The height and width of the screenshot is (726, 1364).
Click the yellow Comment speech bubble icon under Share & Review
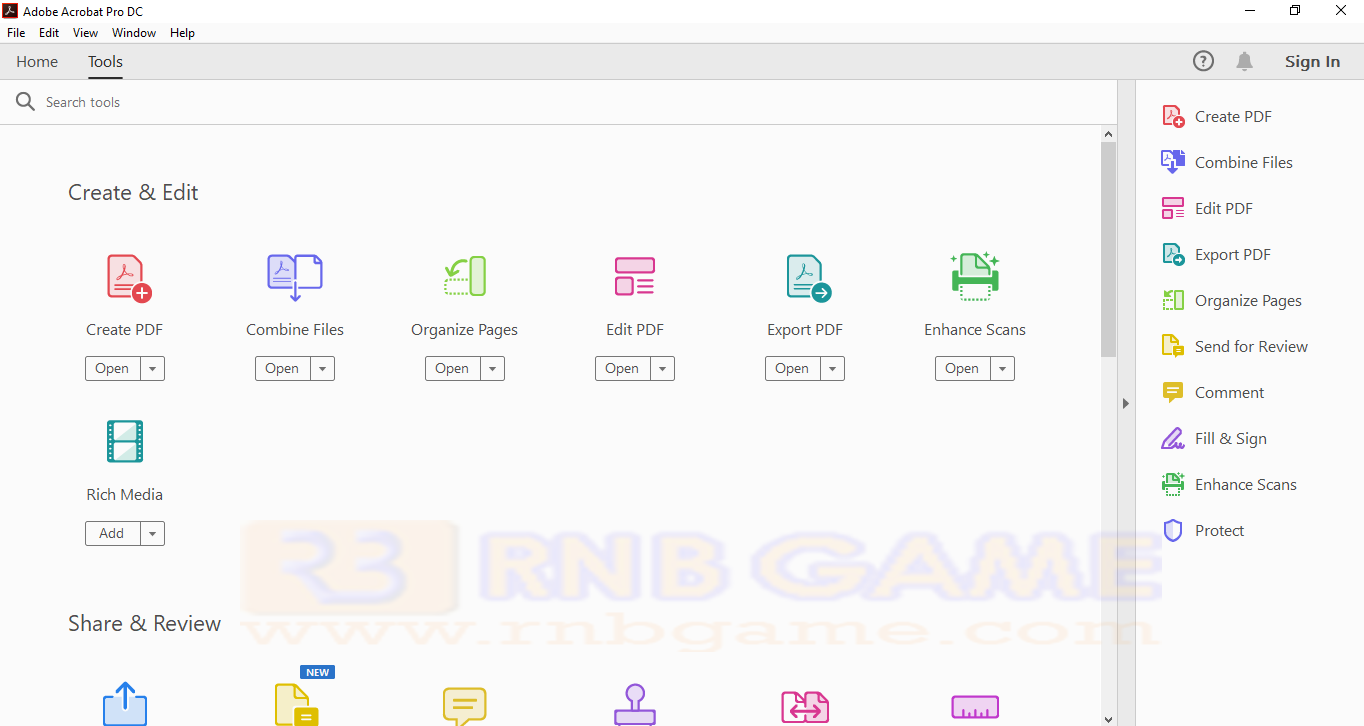[465, 706]
